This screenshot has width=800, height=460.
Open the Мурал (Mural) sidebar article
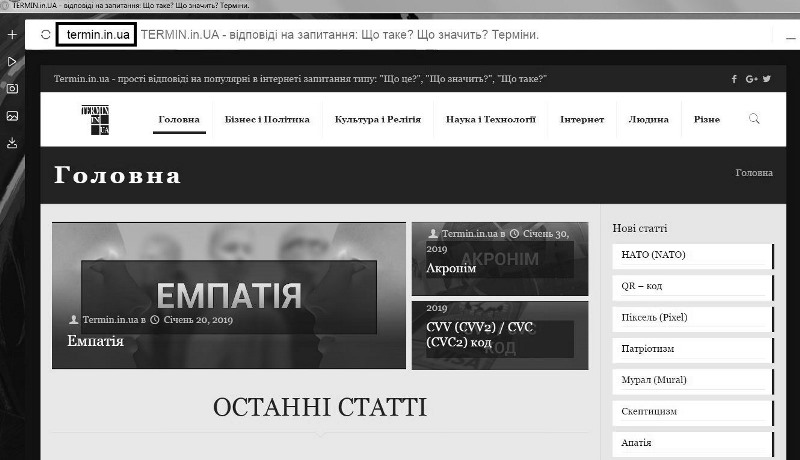[x=693, y=381]
